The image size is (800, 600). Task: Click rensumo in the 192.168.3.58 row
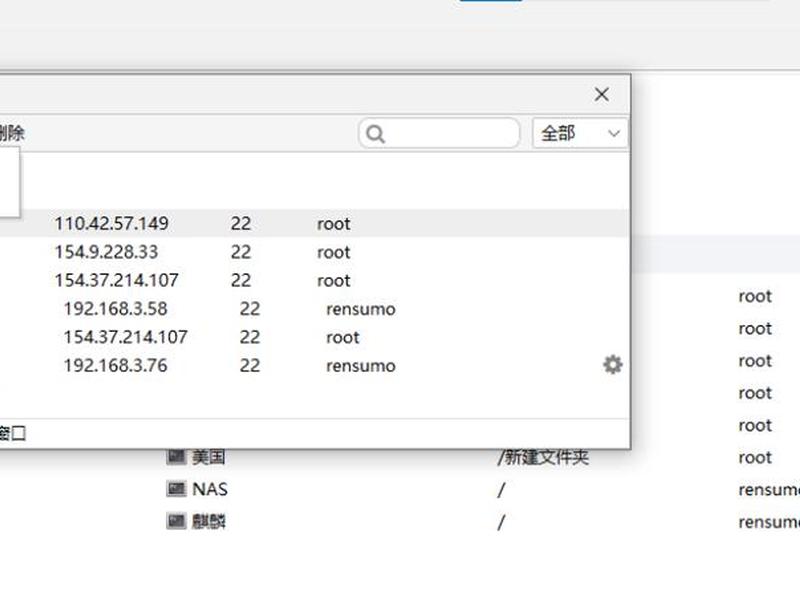[361, 309]
